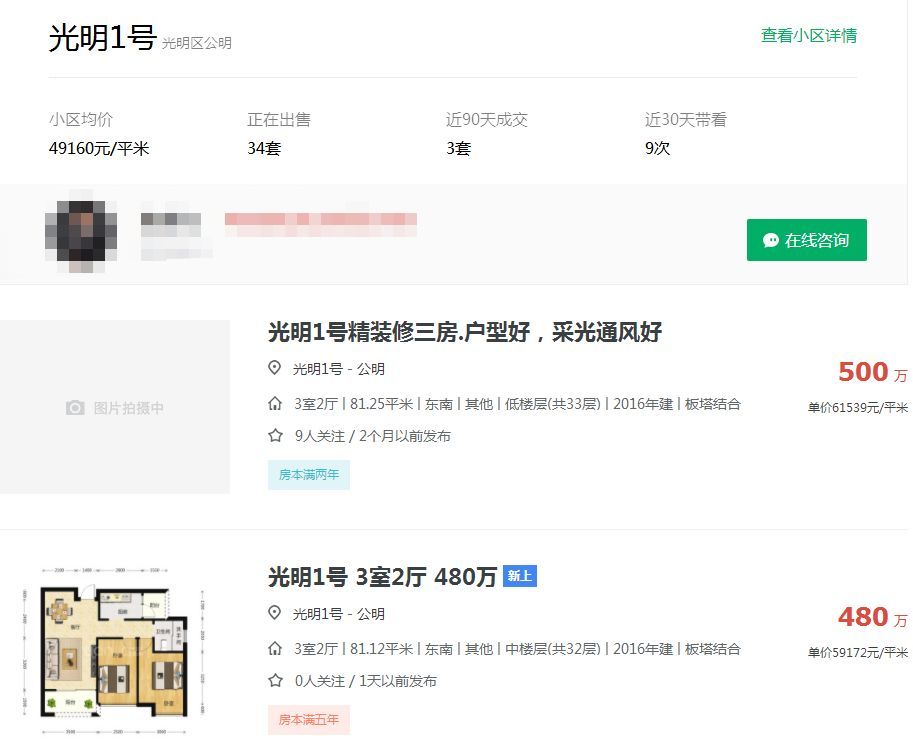
Task: Click the 单价59172元/平米 unit price
Action: [857, 653]
